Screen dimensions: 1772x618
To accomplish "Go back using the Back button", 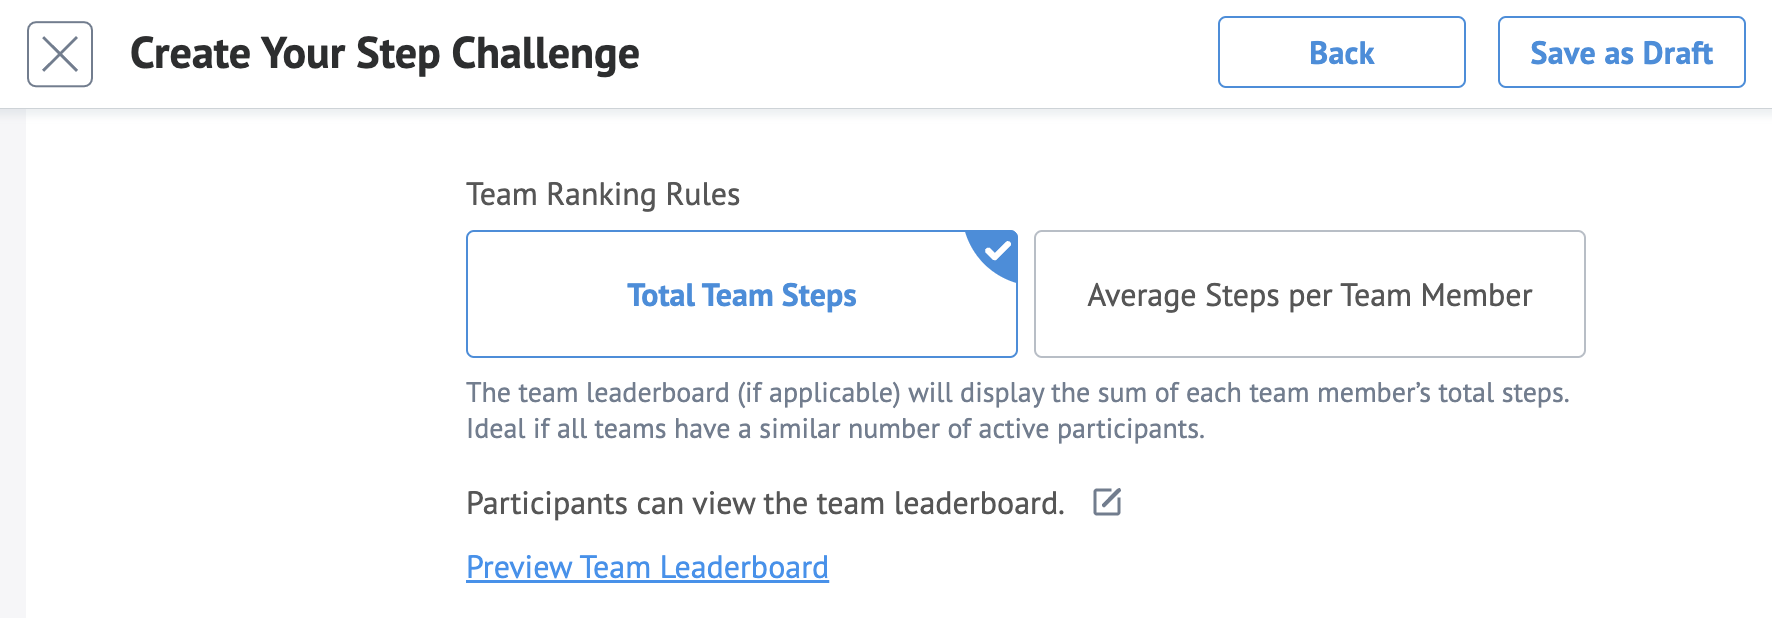I will [x=1341, y=52].
